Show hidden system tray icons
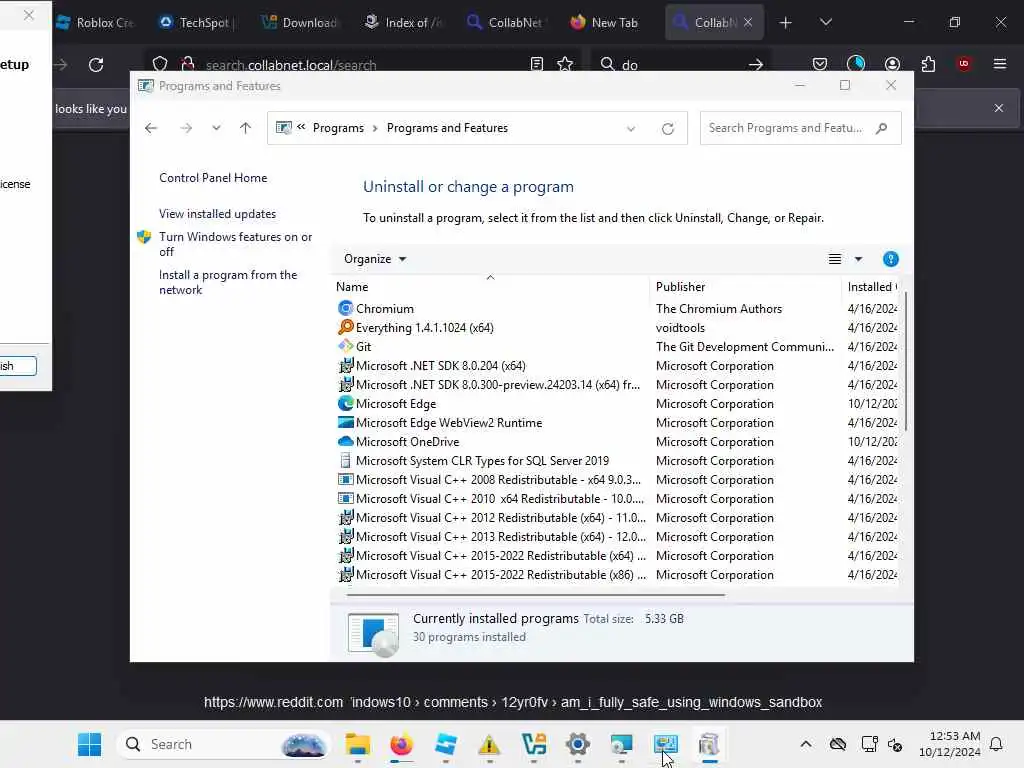Screen dimensions: 1024x768 [806, 744]
